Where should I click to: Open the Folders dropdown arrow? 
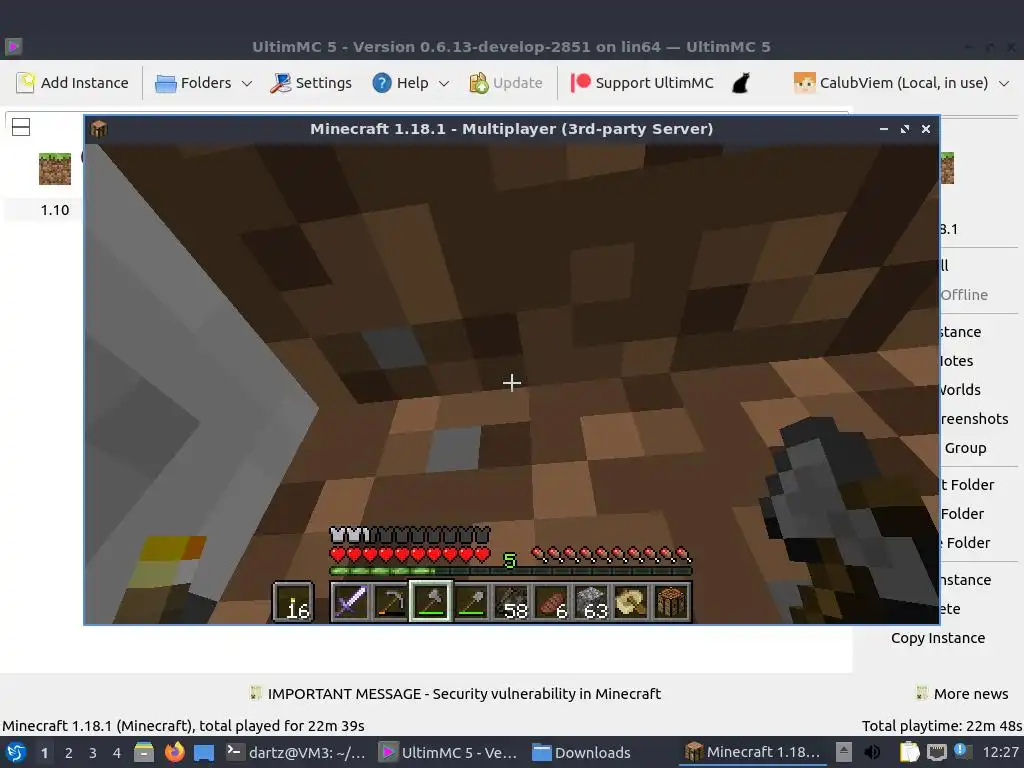tap(247, 84)
